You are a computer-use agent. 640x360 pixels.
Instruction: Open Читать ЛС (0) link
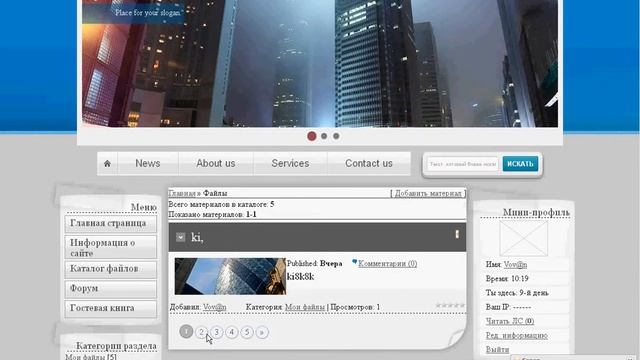tap(510, 321)
